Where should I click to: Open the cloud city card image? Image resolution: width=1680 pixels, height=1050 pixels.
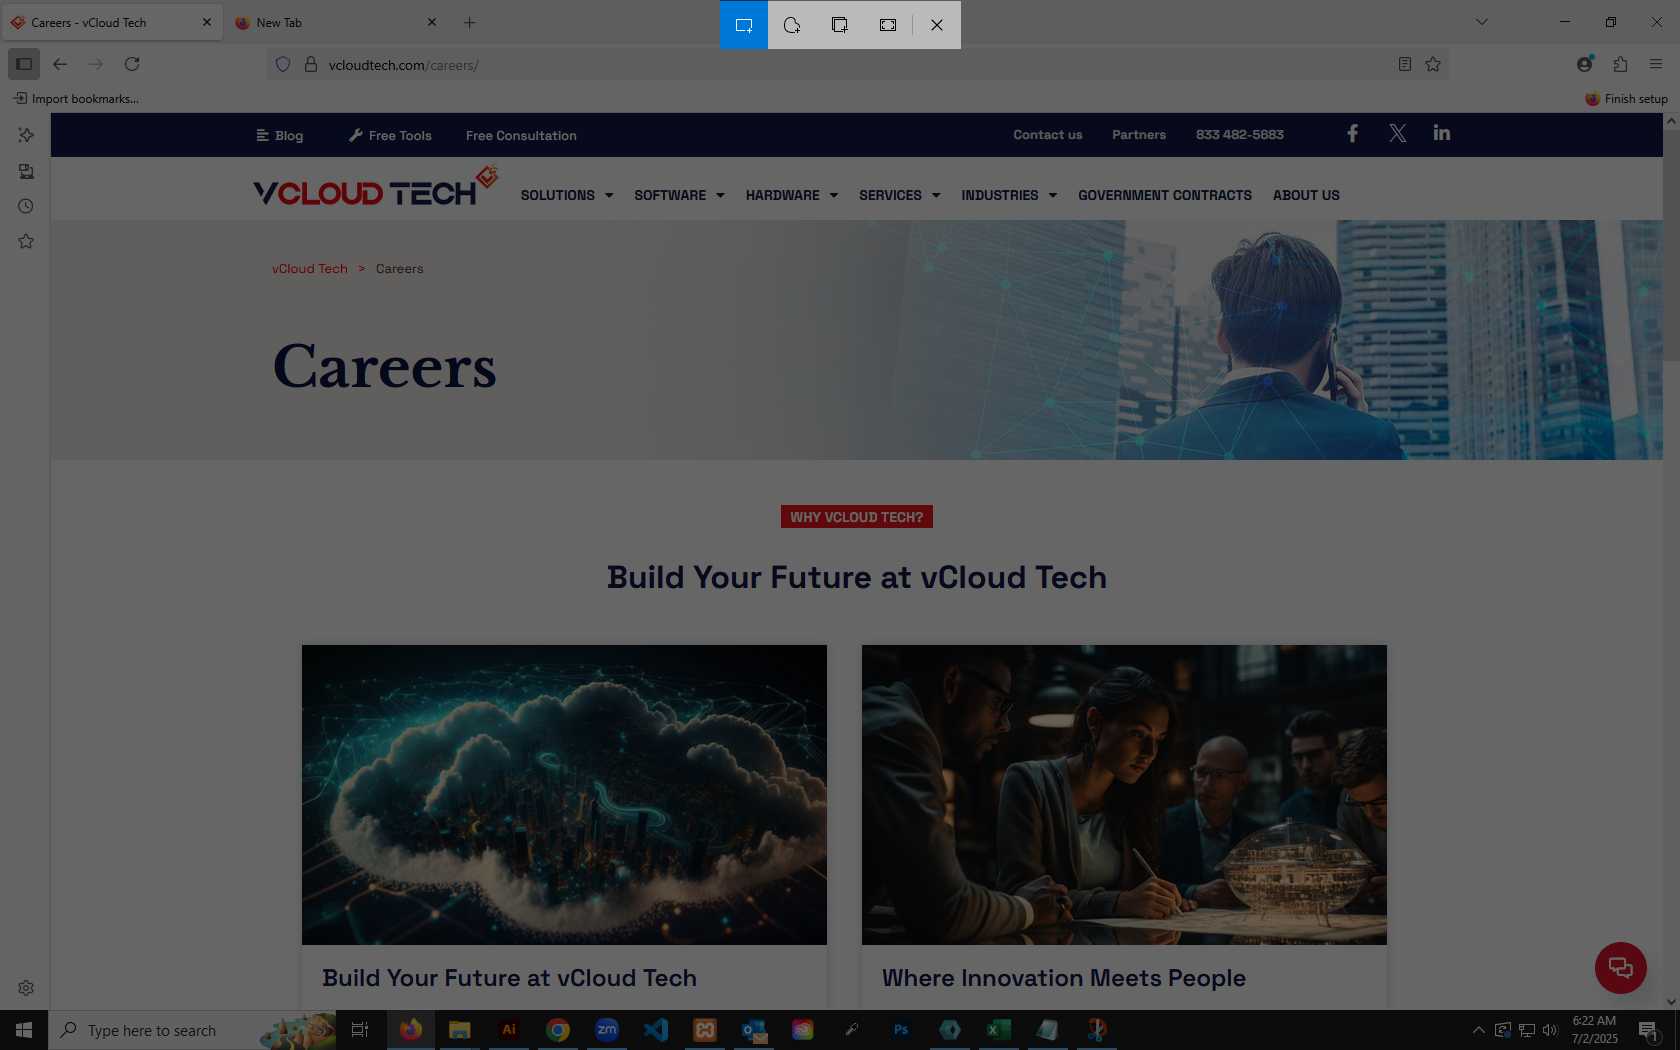[x=564, y=795]
